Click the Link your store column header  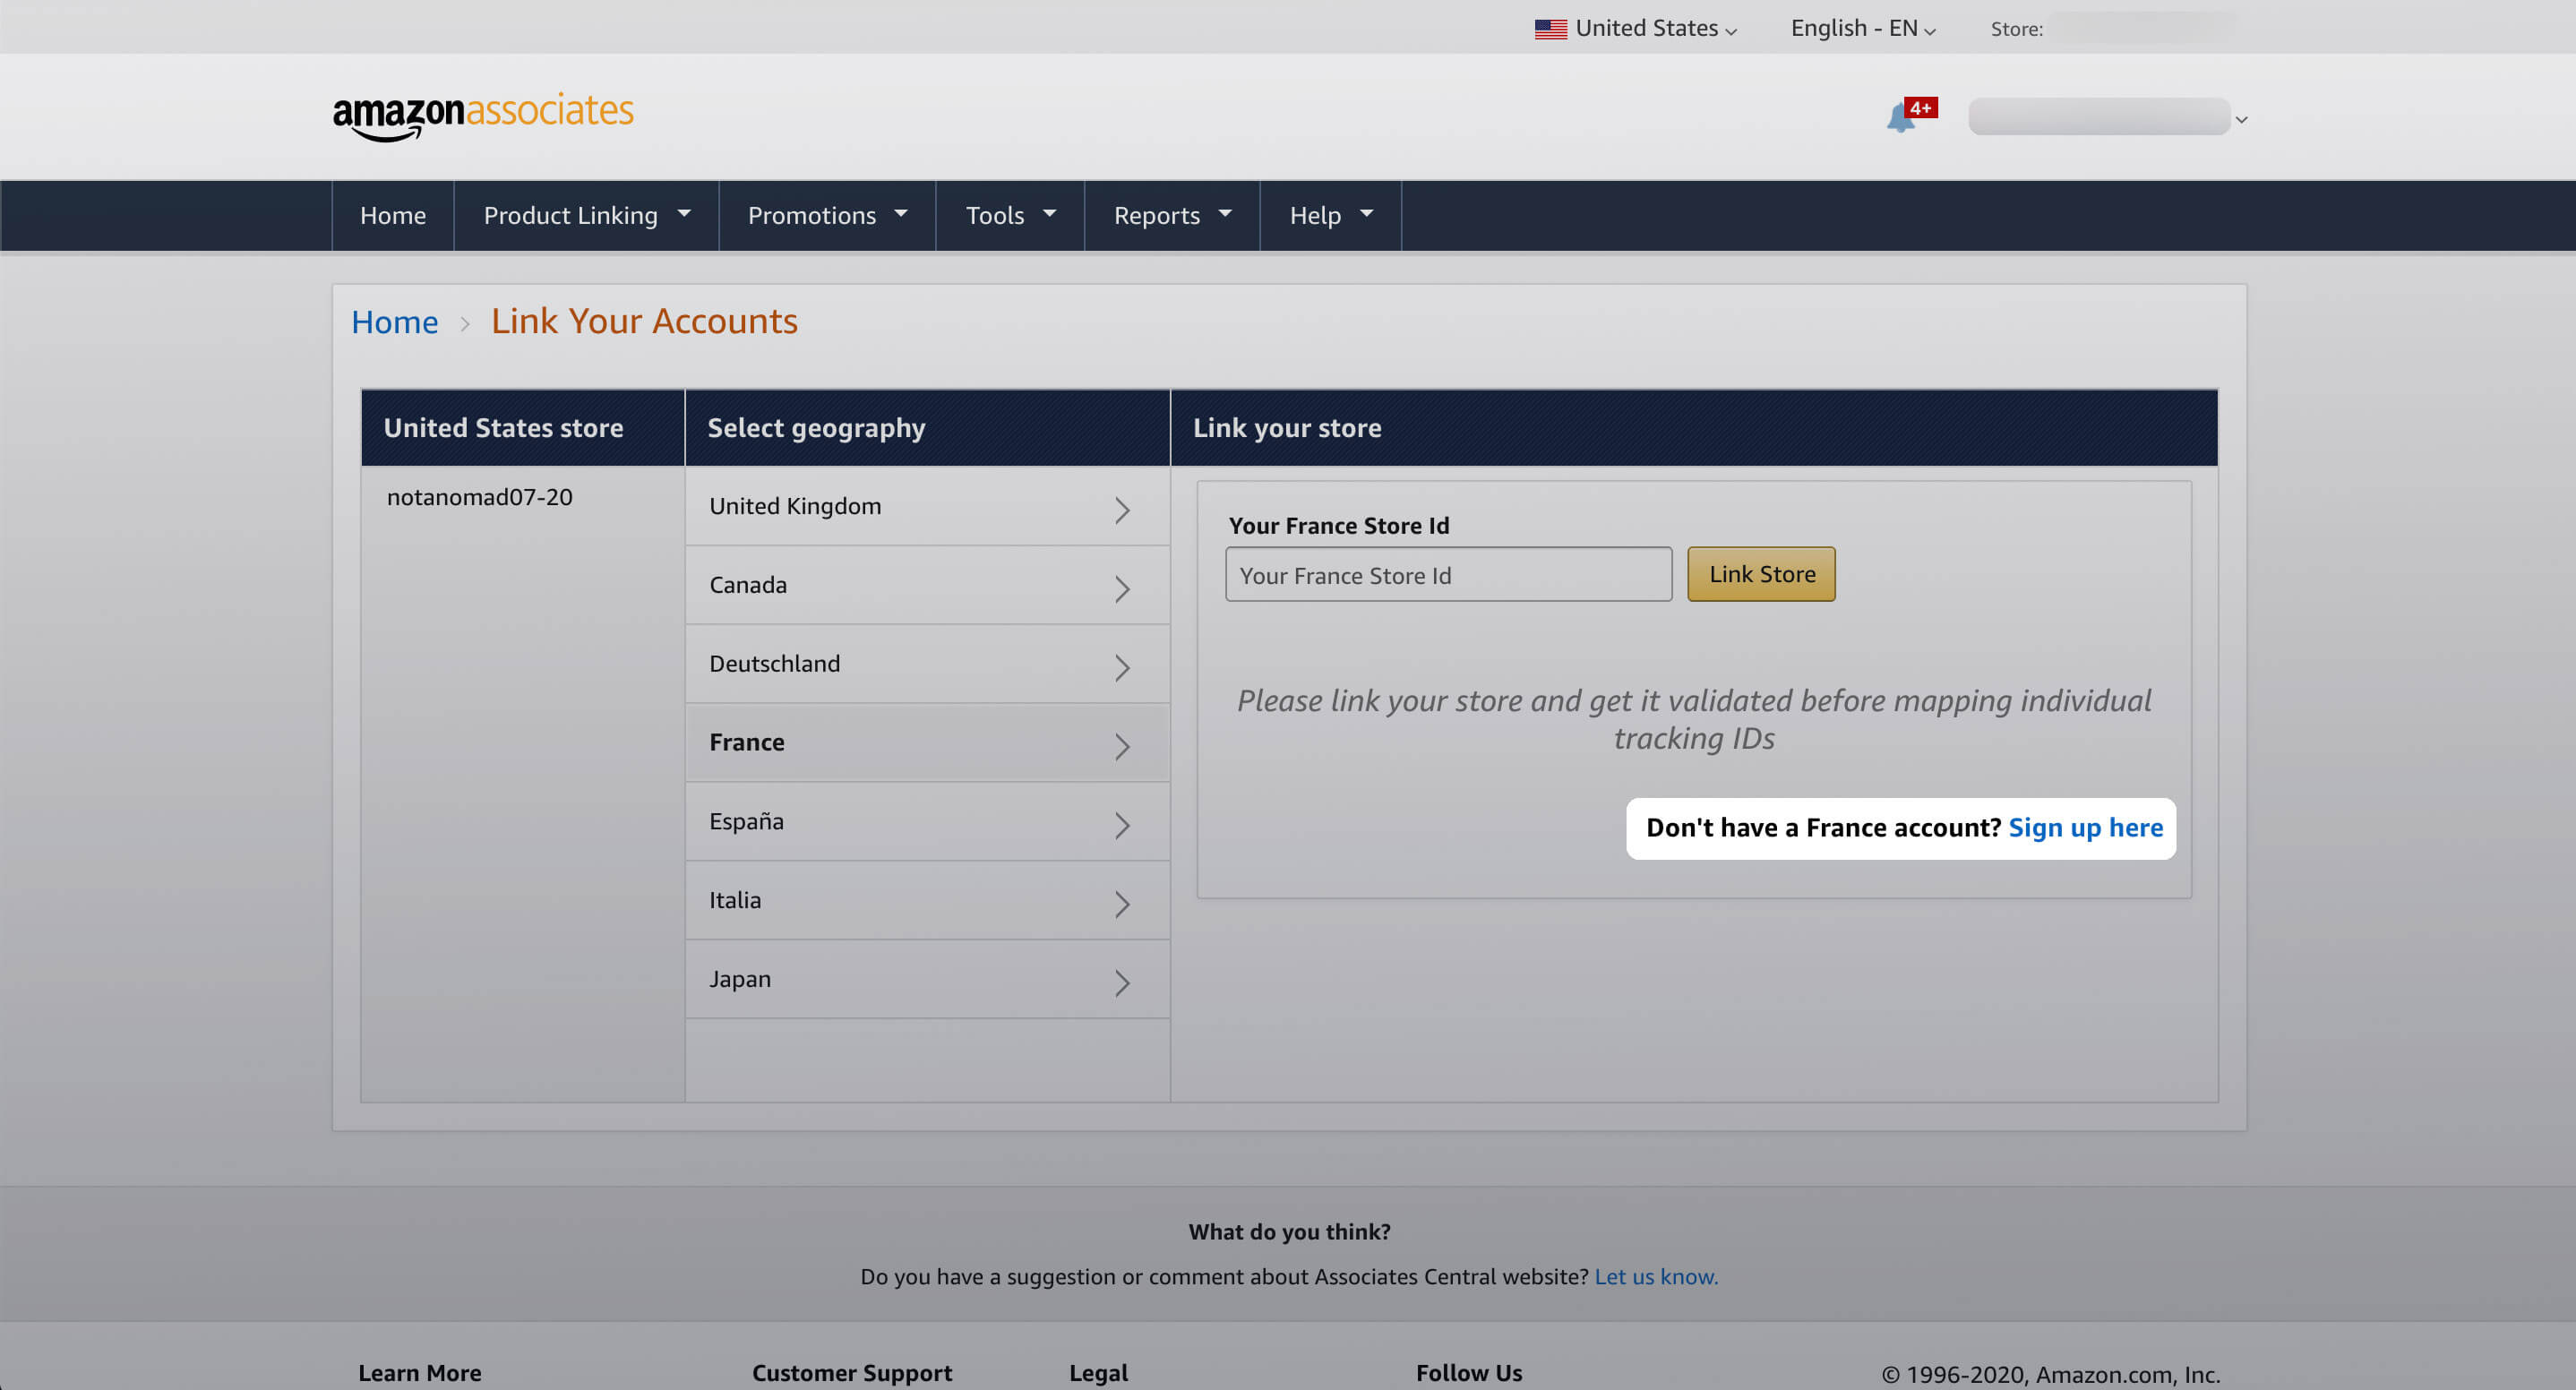1694,428
